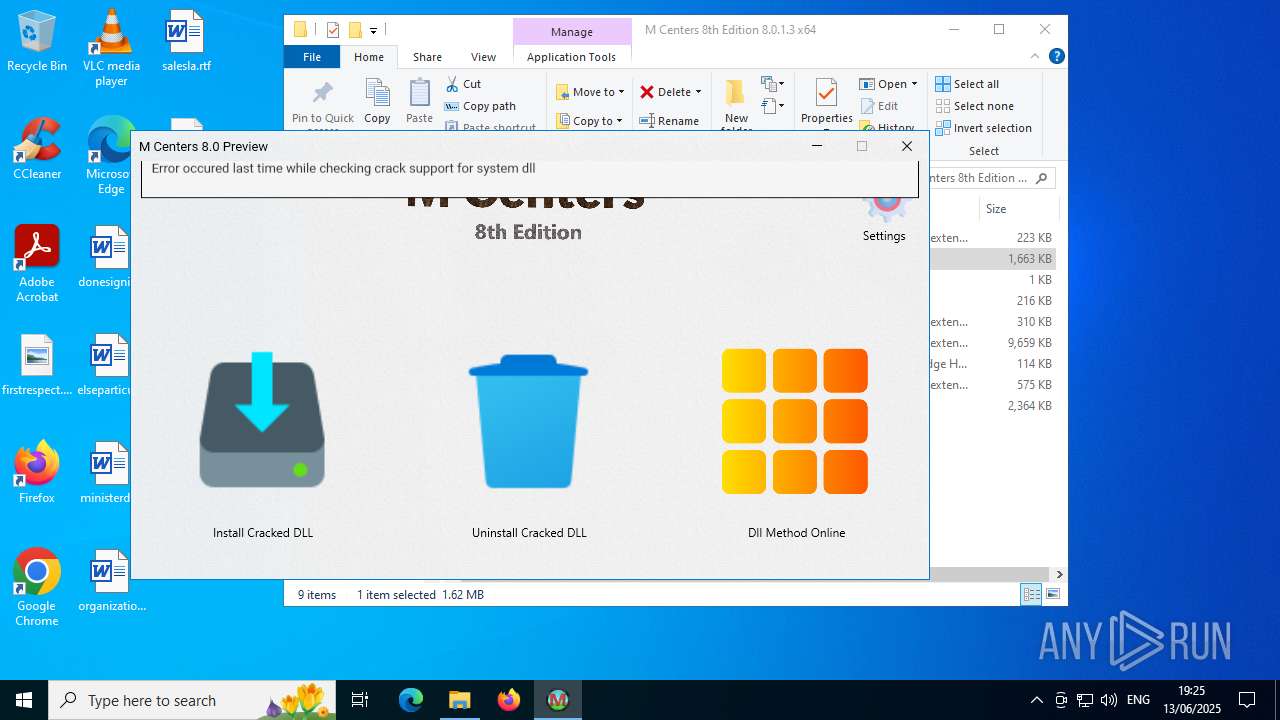
Task: Click Cut in the Explorer ribbon
Action: [x=463, y=84]
